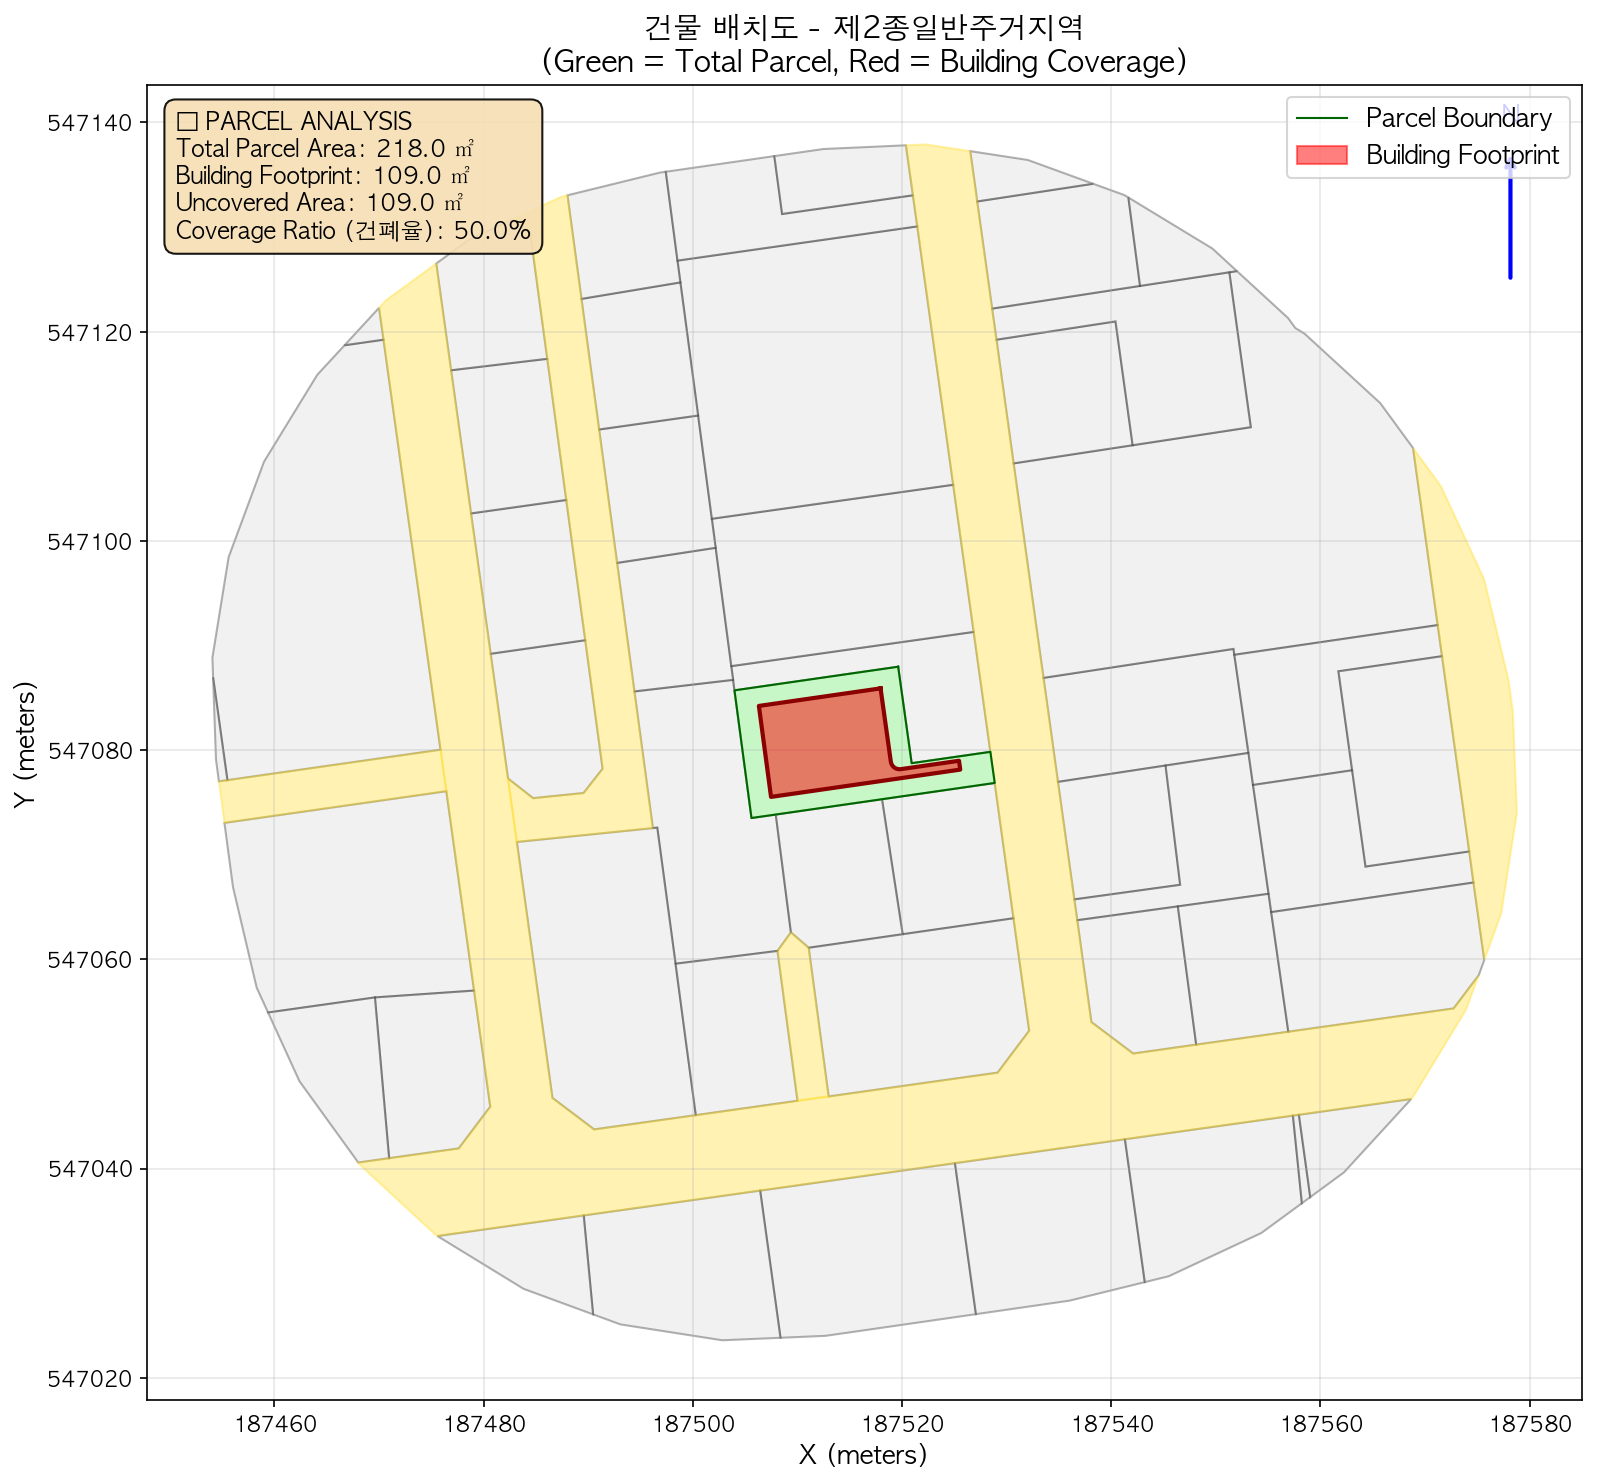Click the PARCEL ANALYSIS heading in info box

(294, 121)
